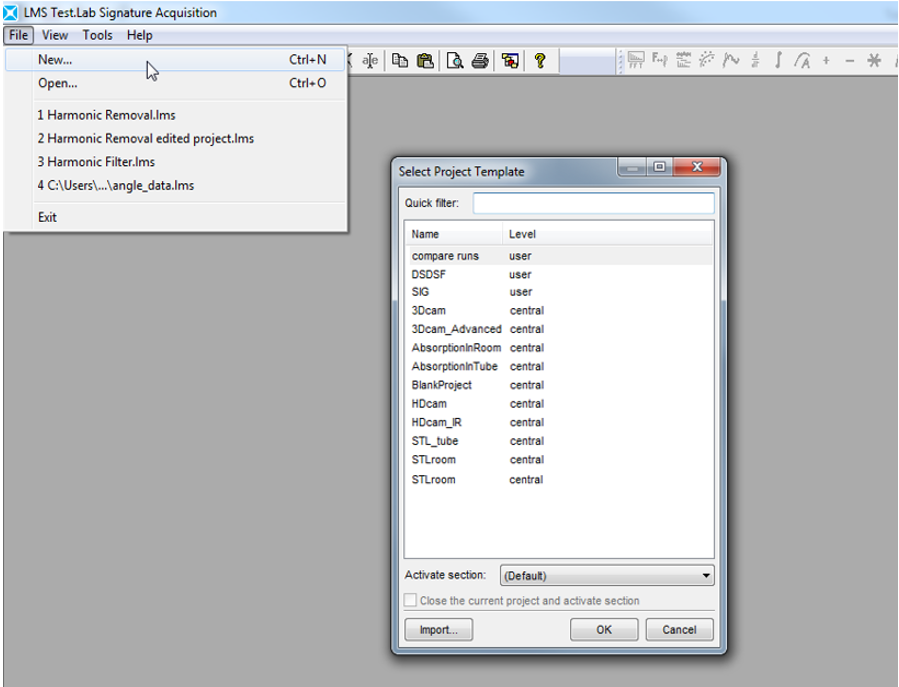Open recent file 1 Harmonic Removal.lms
The image size is (899, 687).
[175, 115]
